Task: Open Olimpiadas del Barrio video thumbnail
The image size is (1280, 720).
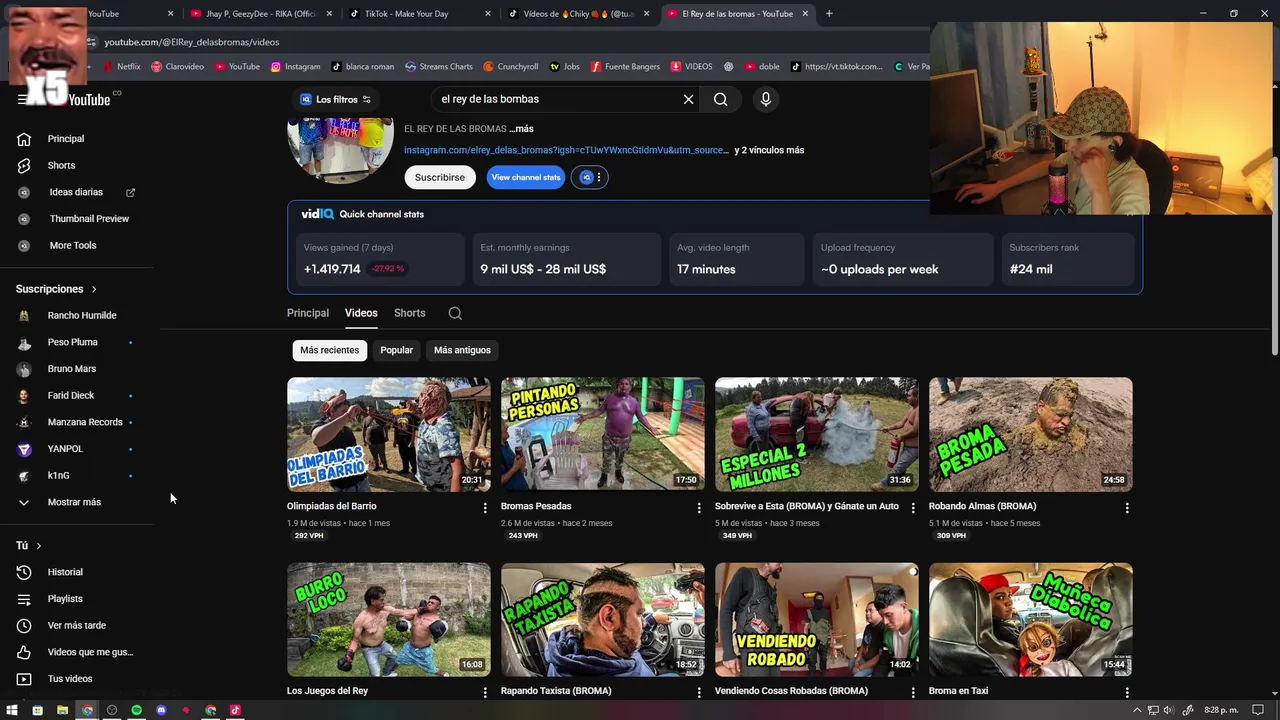Action: (x=389, y=434)
